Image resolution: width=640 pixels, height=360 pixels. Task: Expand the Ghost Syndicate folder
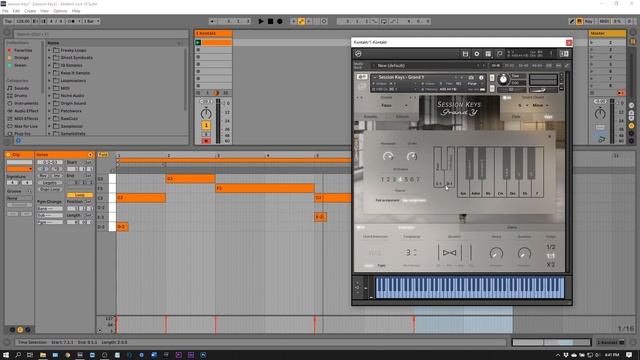[x=49, y=58]
